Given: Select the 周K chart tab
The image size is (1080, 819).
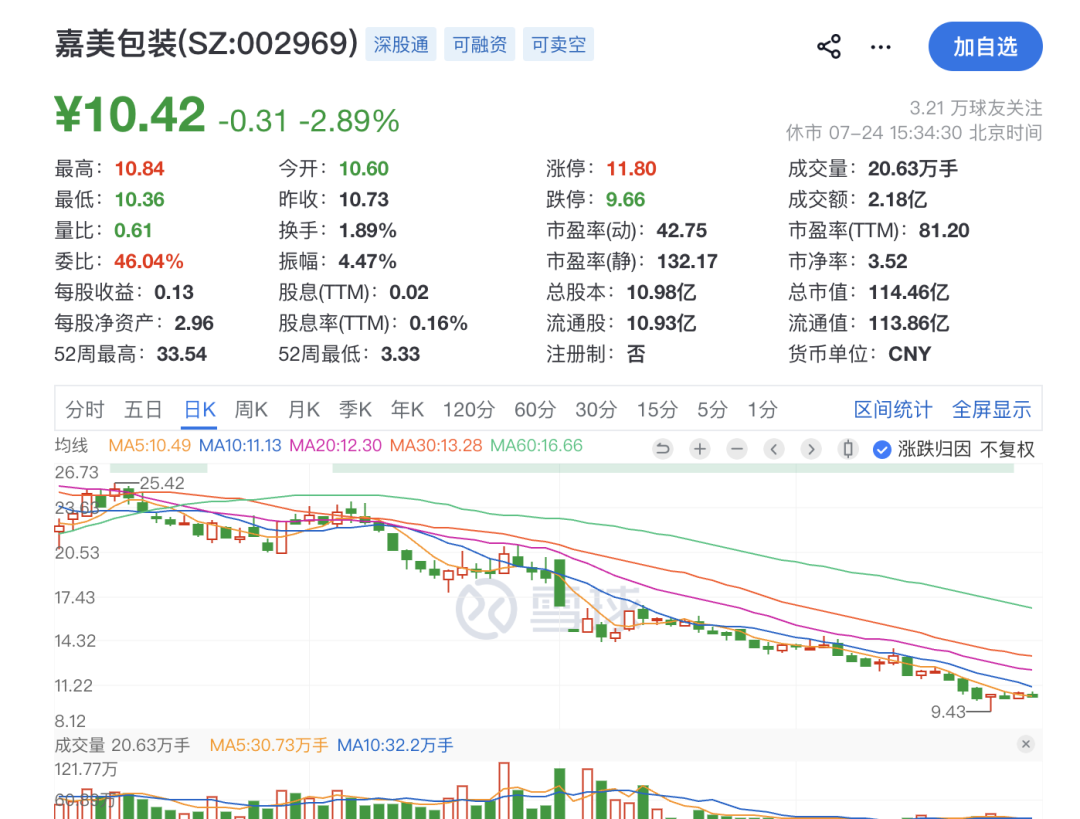Looking at the screenshot, I should click(251, 409).
